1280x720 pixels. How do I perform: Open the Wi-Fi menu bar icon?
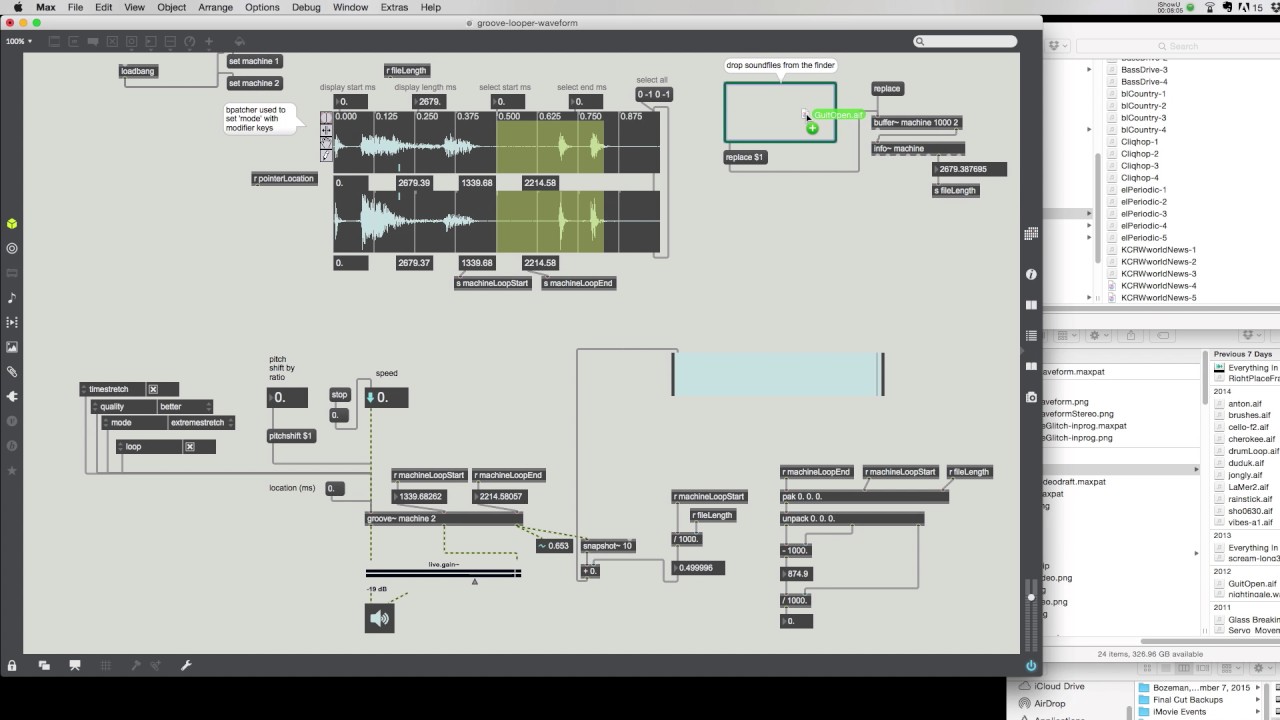(x=1210, y=7)
